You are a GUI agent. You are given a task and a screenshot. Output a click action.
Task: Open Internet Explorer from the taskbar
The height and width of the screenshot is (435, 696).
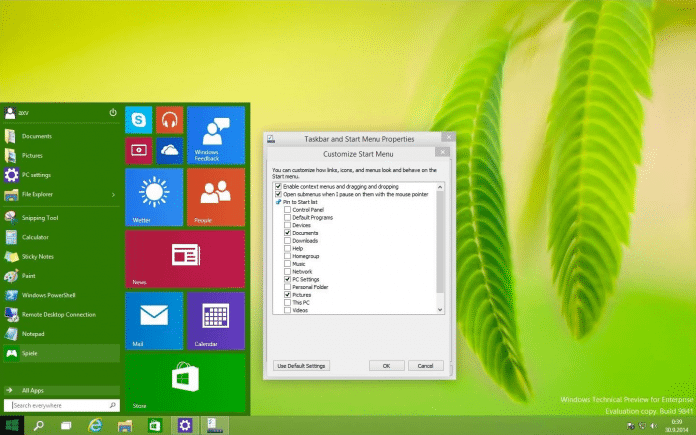pos(95,425)
